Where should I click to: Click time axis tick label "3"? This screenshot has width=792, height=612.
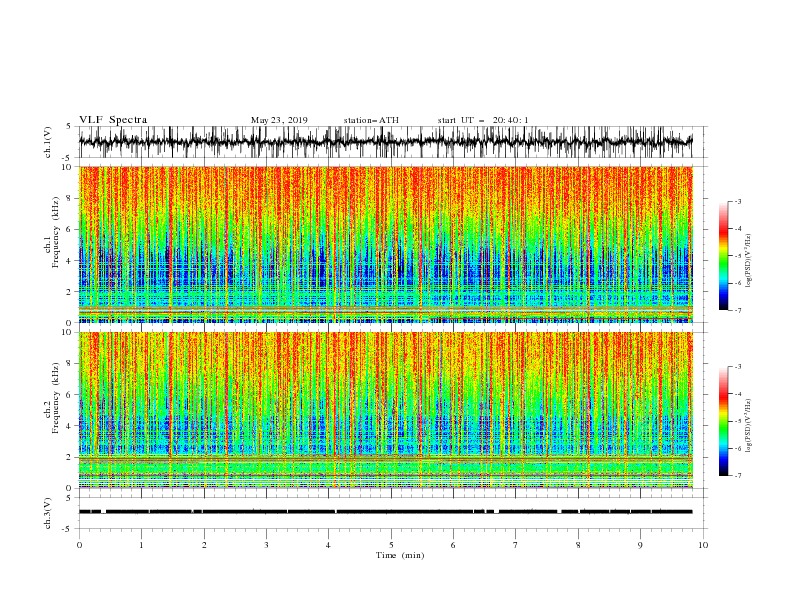[266, 545]
